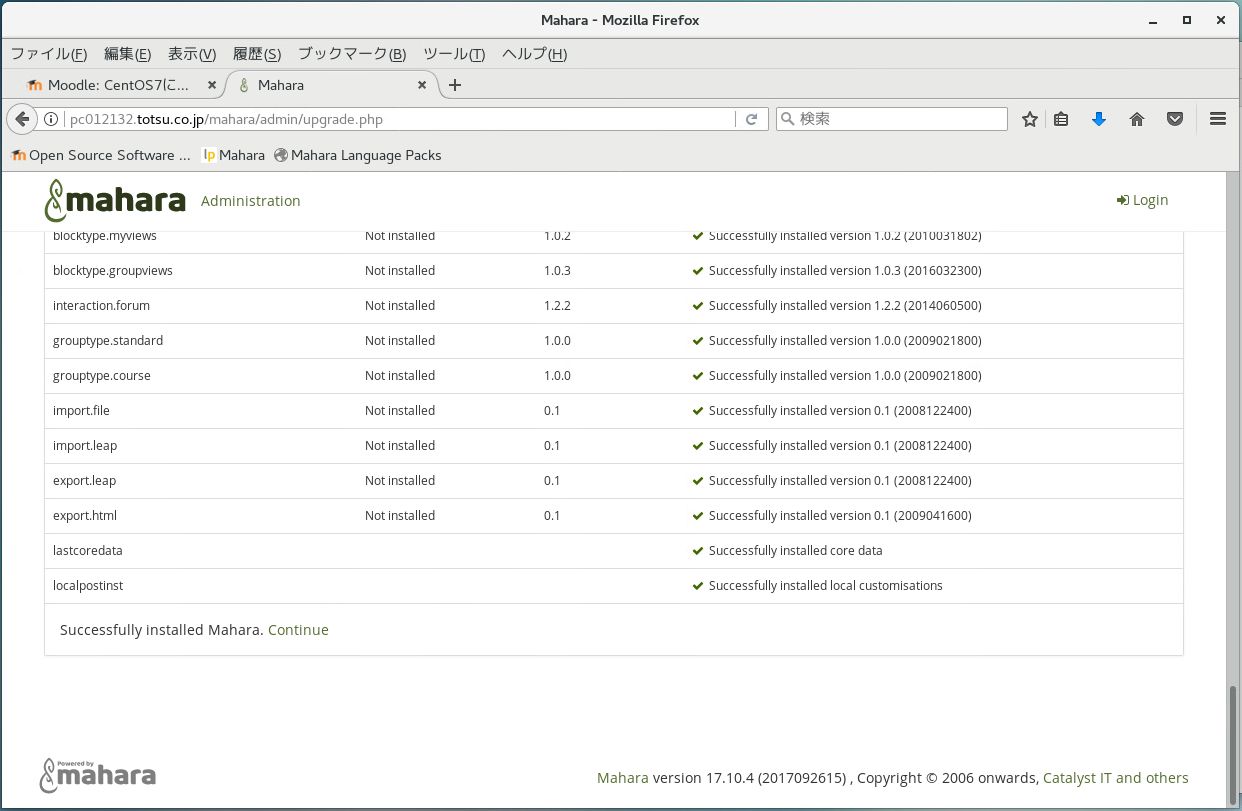Image resolution: width=1242 pixels, height=811 pixels.
Task: Open the Pocket icon
Action: click(x=1175, y=119)
